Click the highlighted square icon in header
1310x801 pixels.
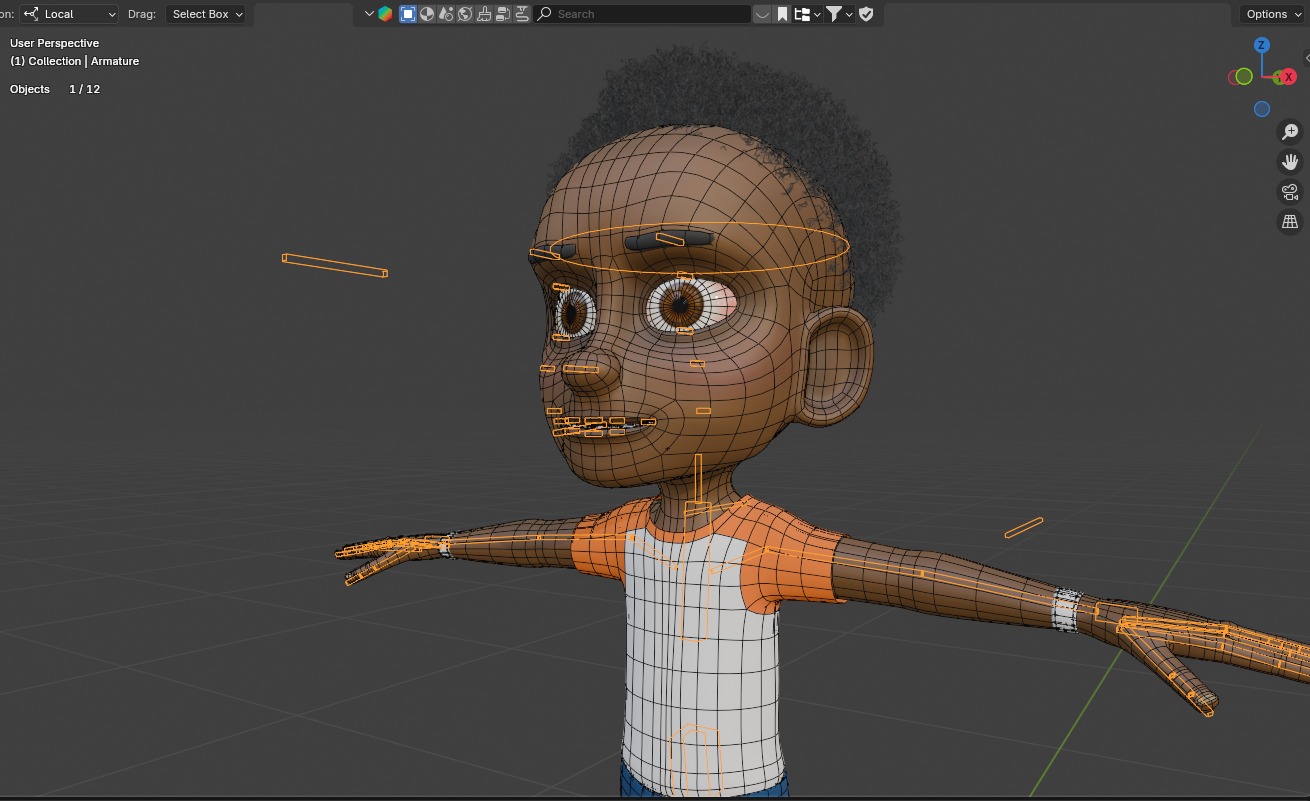point(408,14)
